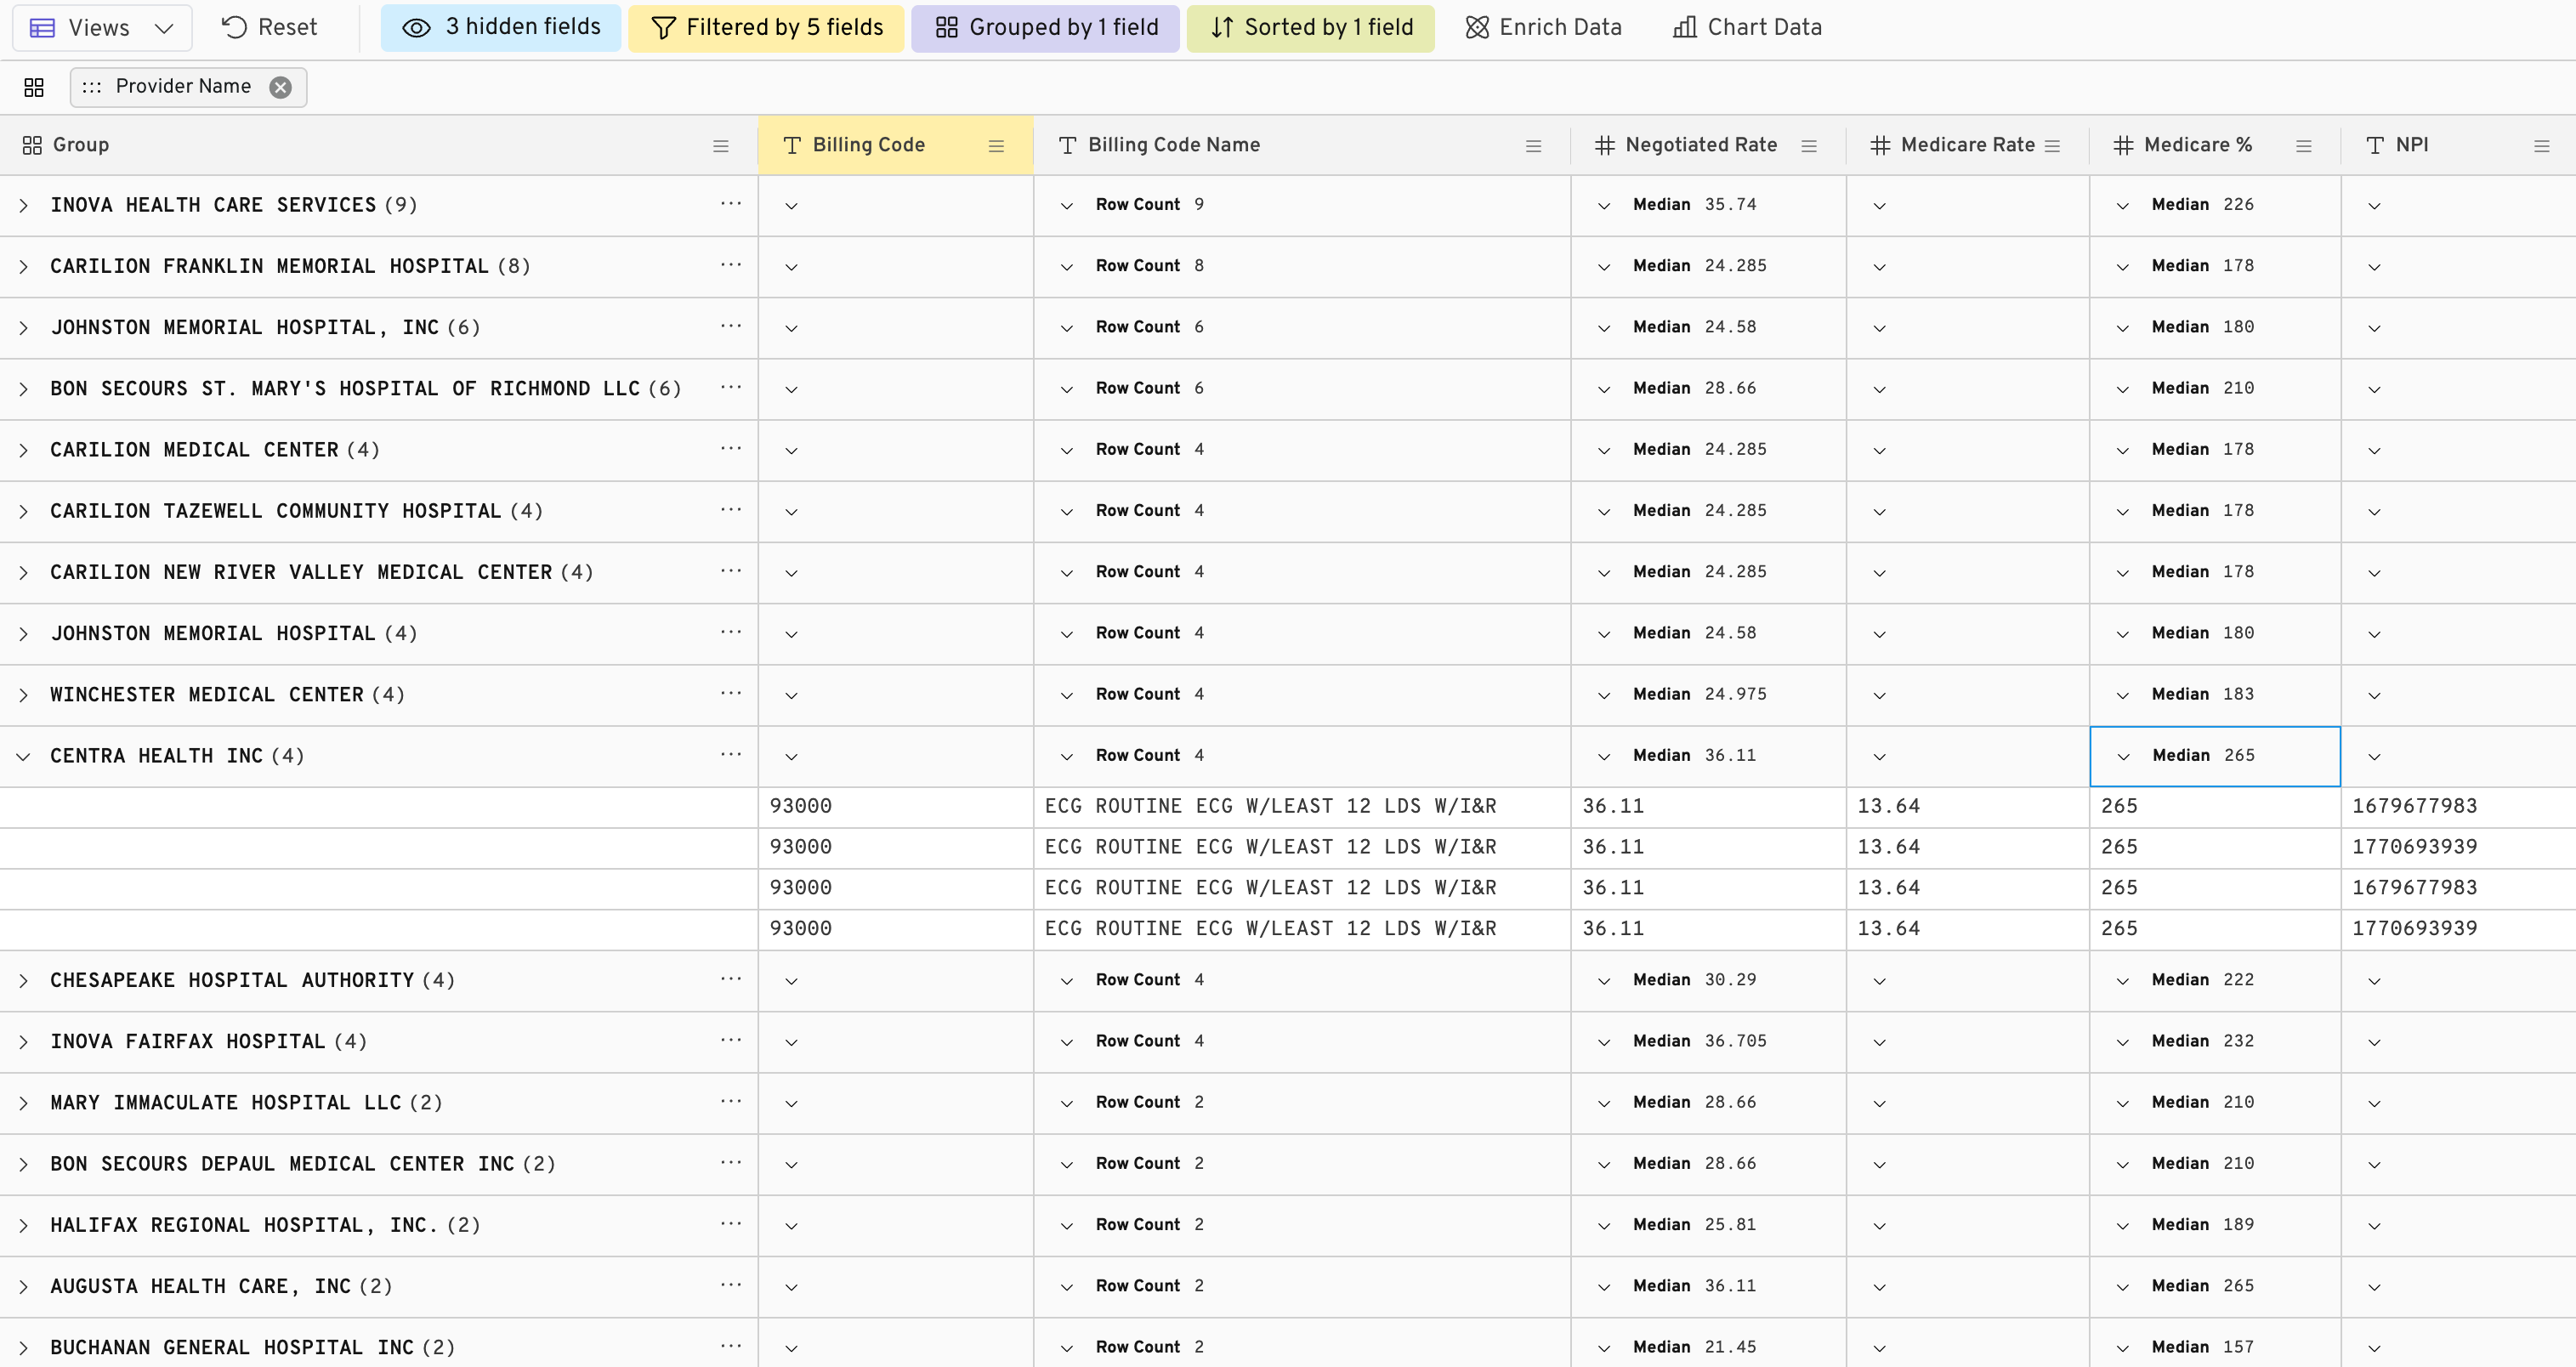
Task: Click the grouping grid icon beside Provider Name
Action: 34,87
